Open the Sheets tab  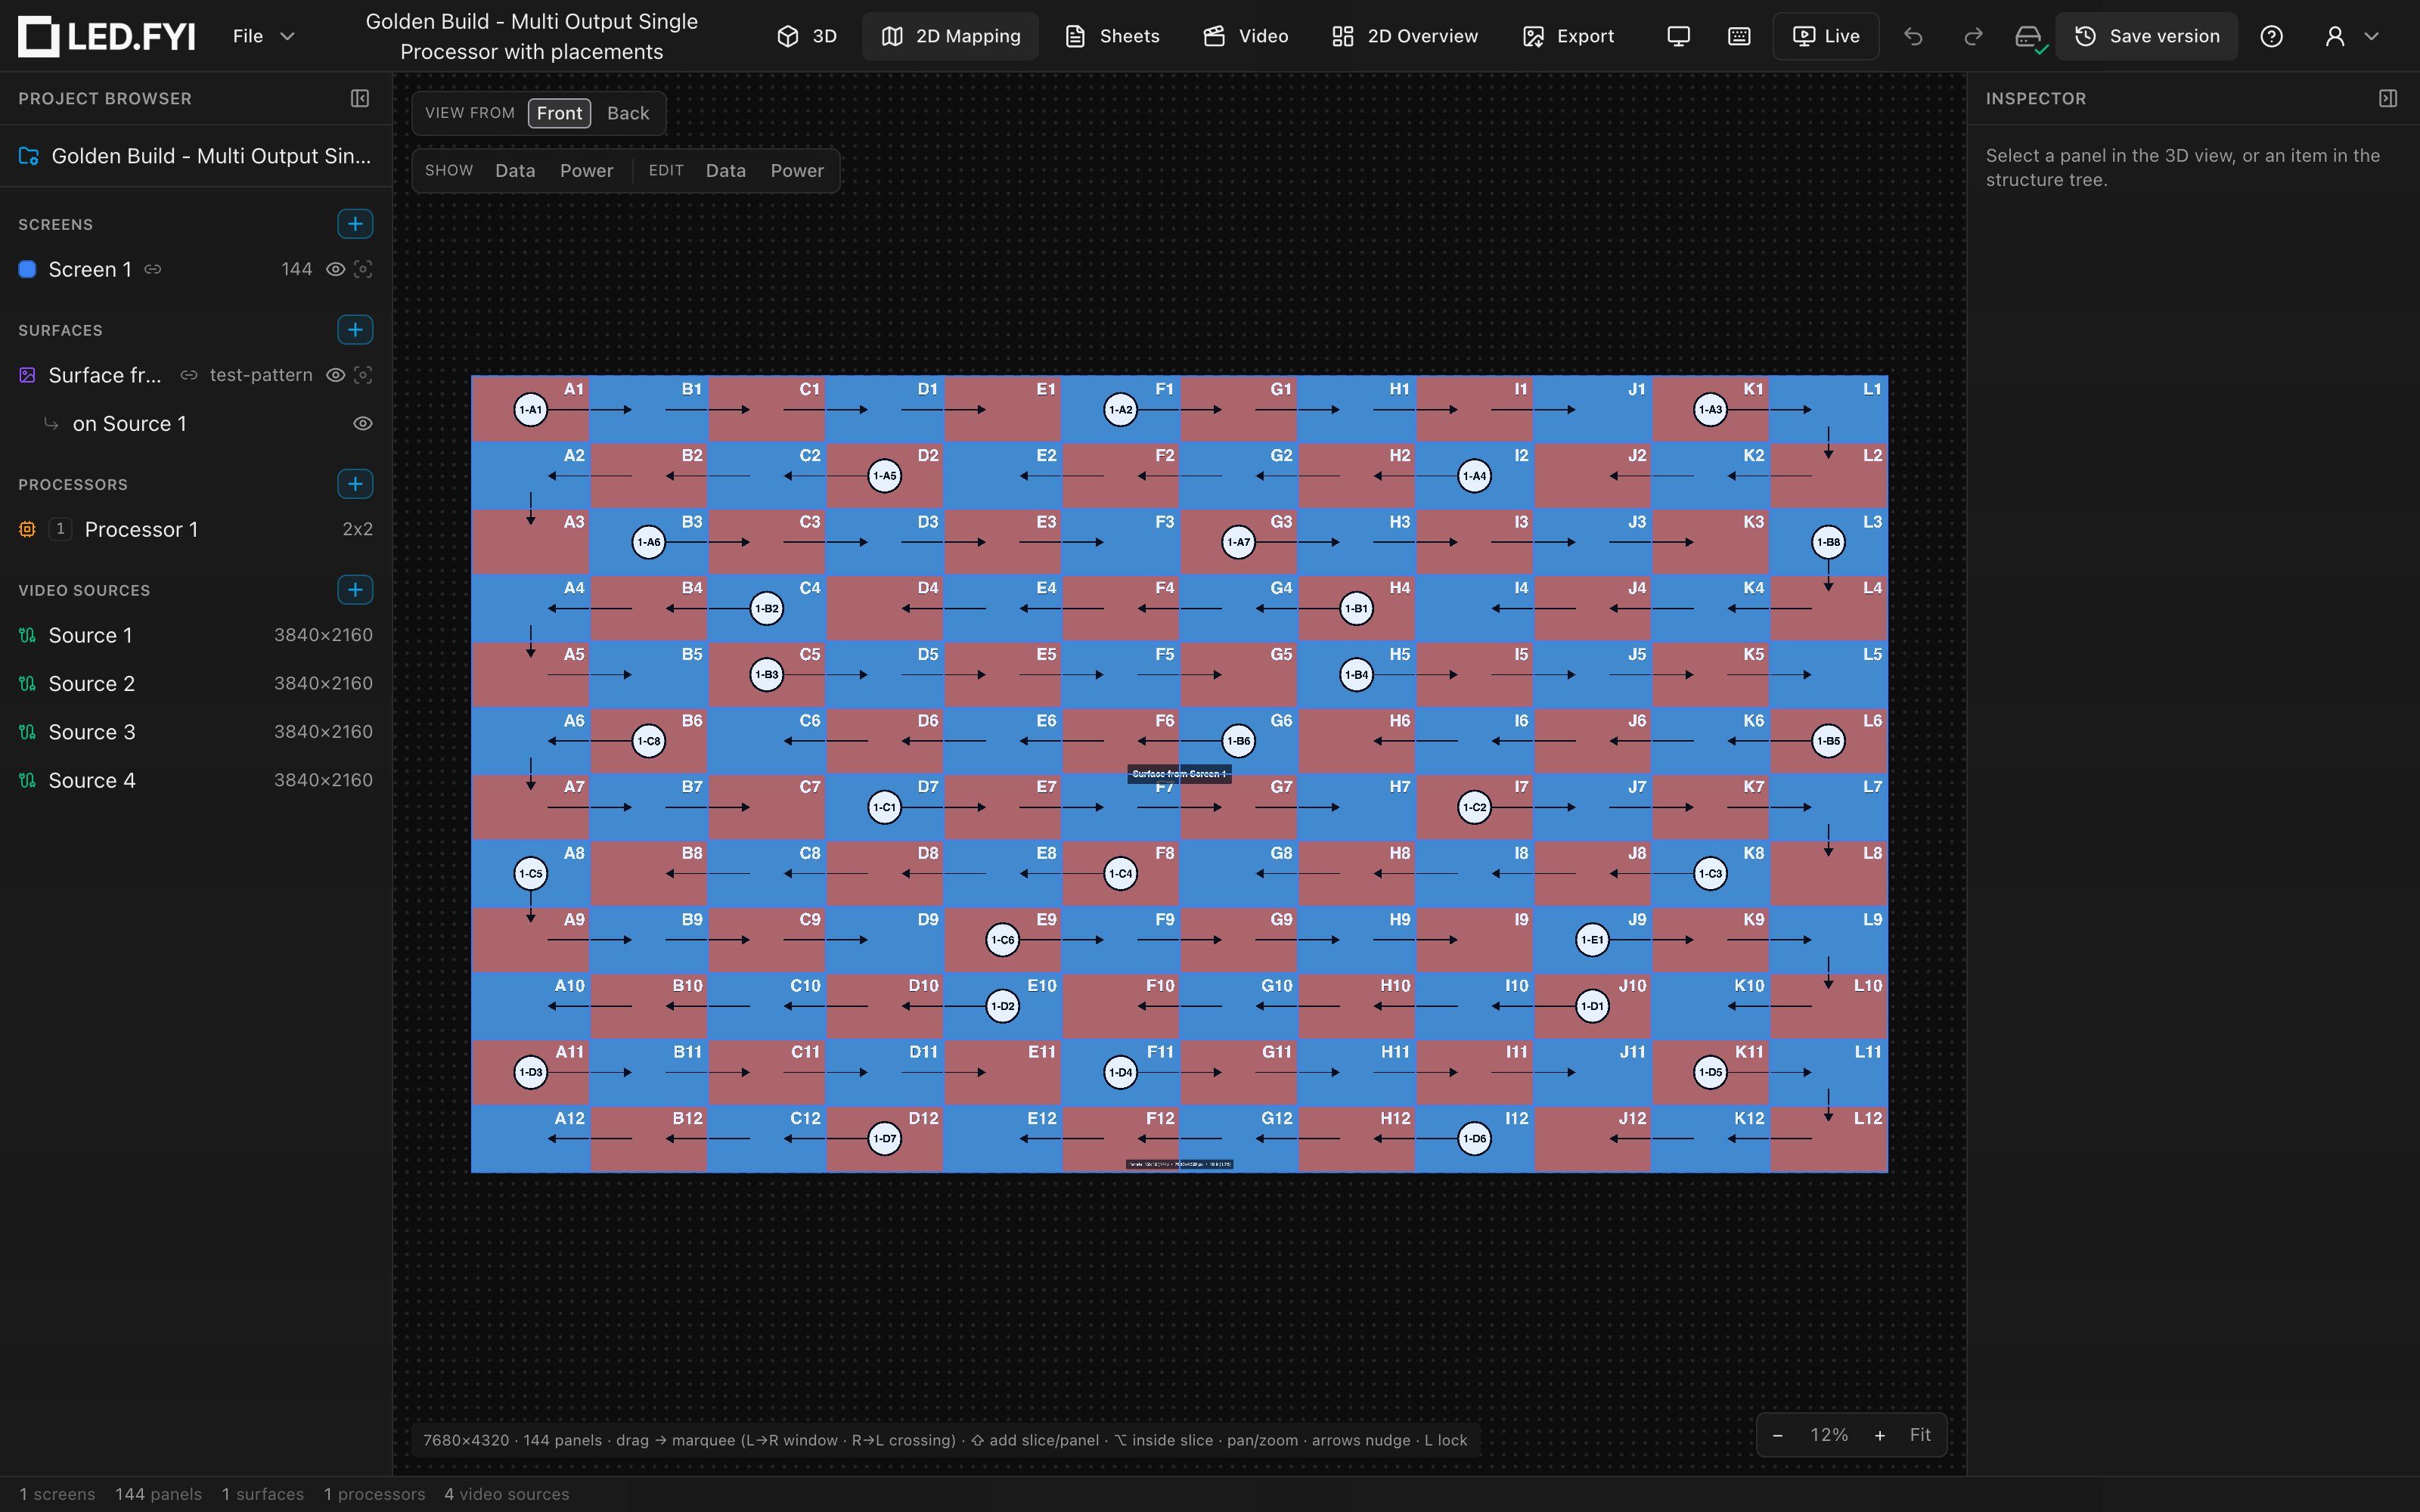[x=1112, y=36]
